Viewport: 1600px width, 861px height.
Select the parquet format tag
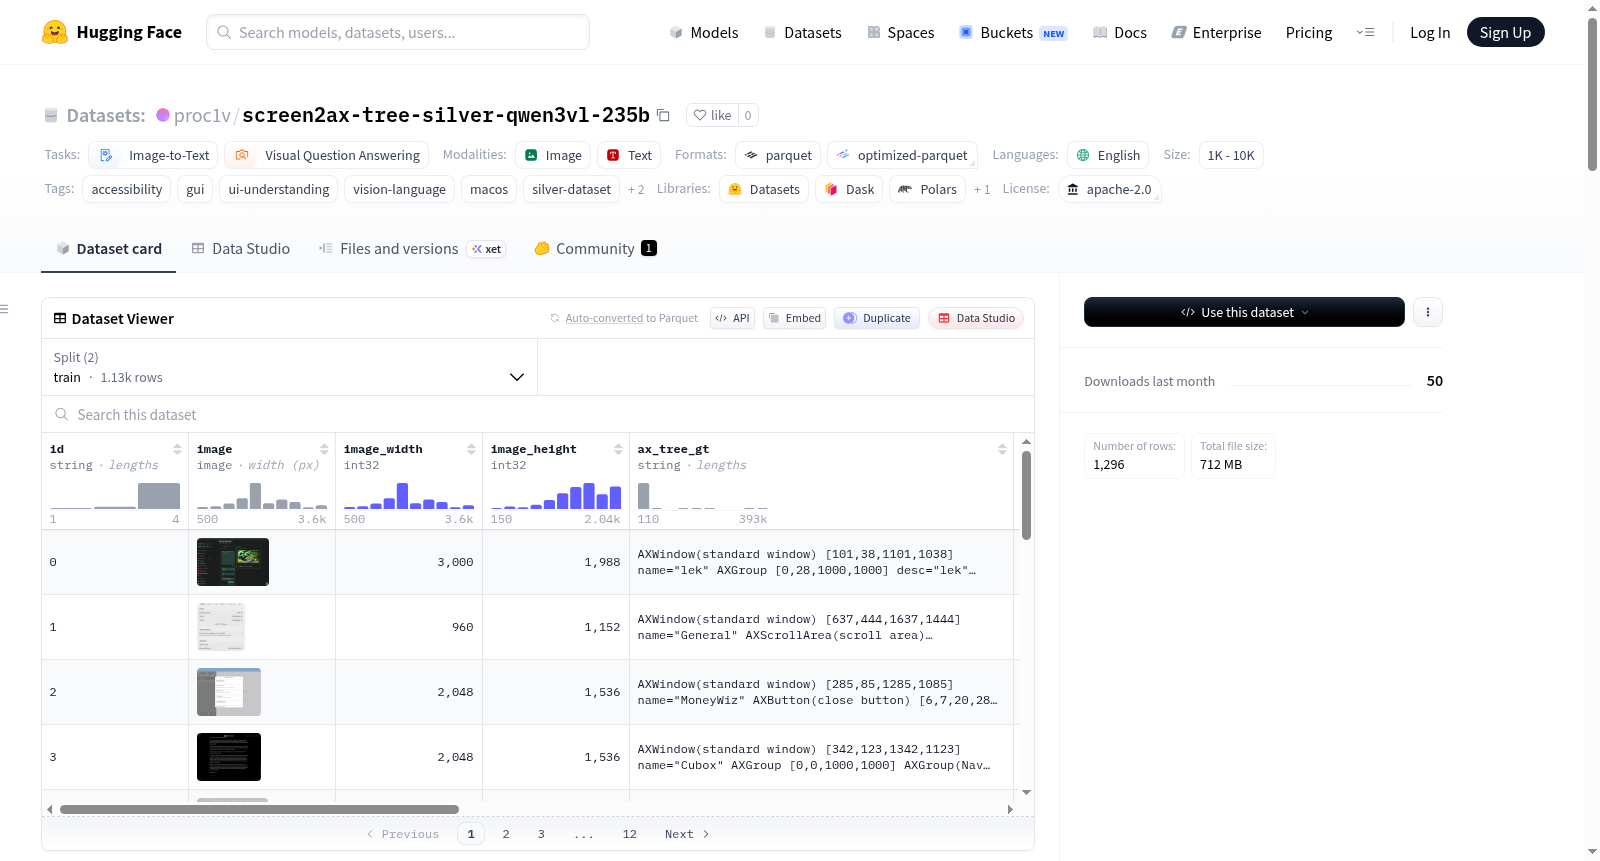(x=778, y=155)
